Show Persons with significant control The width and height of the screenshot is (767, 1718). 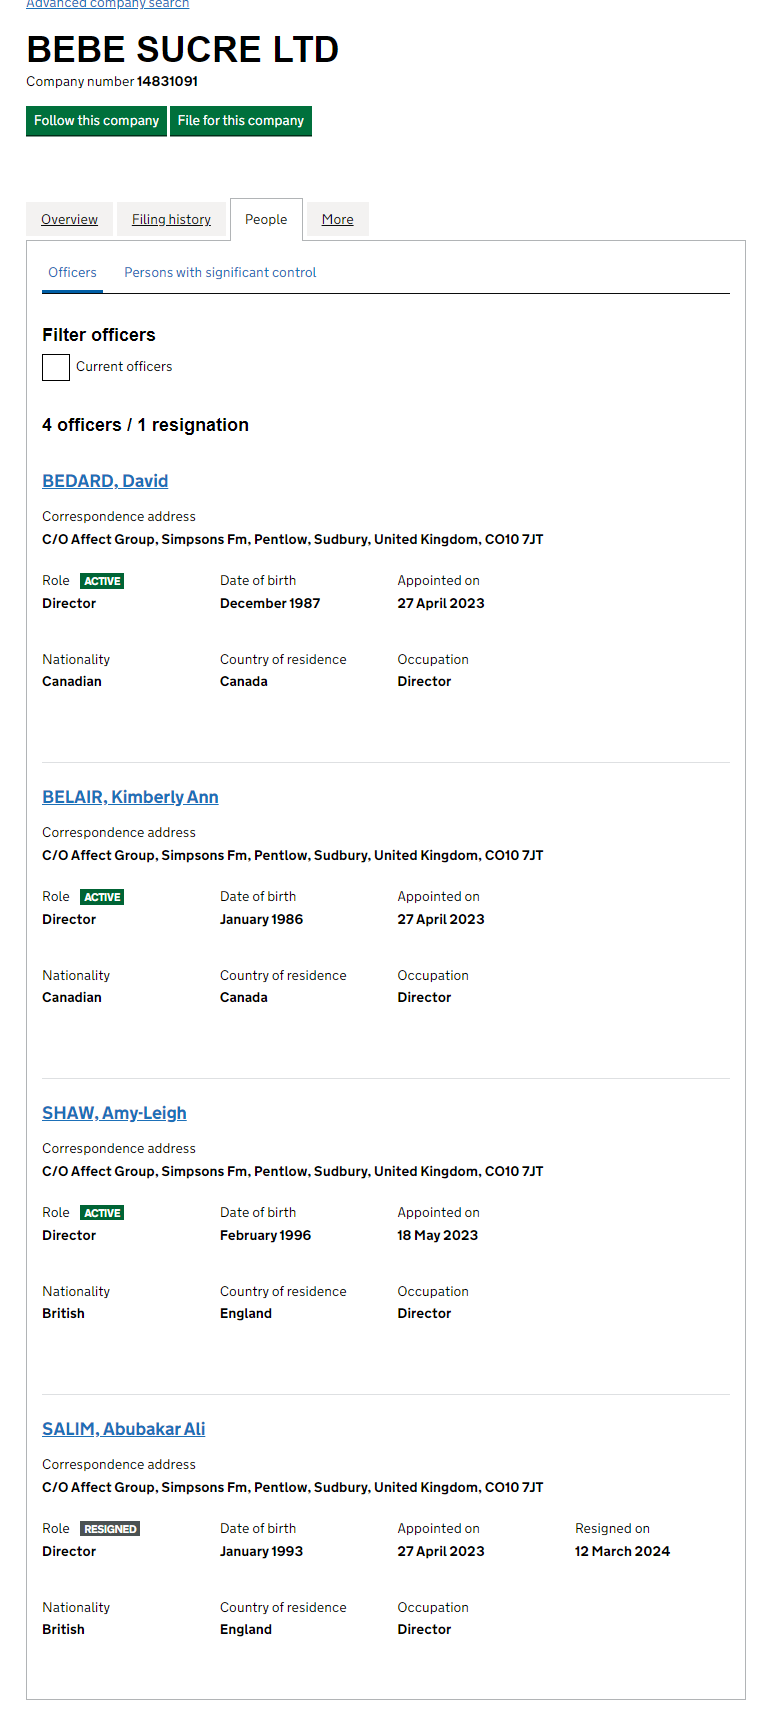point(220,273)
